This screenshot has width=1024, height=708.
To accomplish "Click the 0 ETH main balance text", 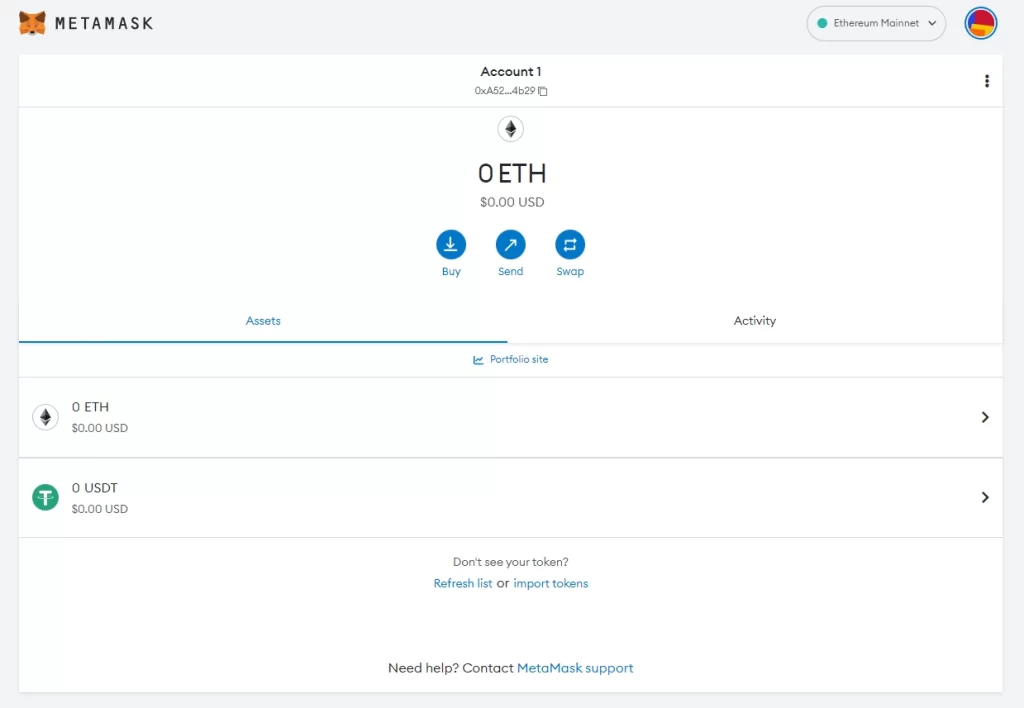I will 512,173.
